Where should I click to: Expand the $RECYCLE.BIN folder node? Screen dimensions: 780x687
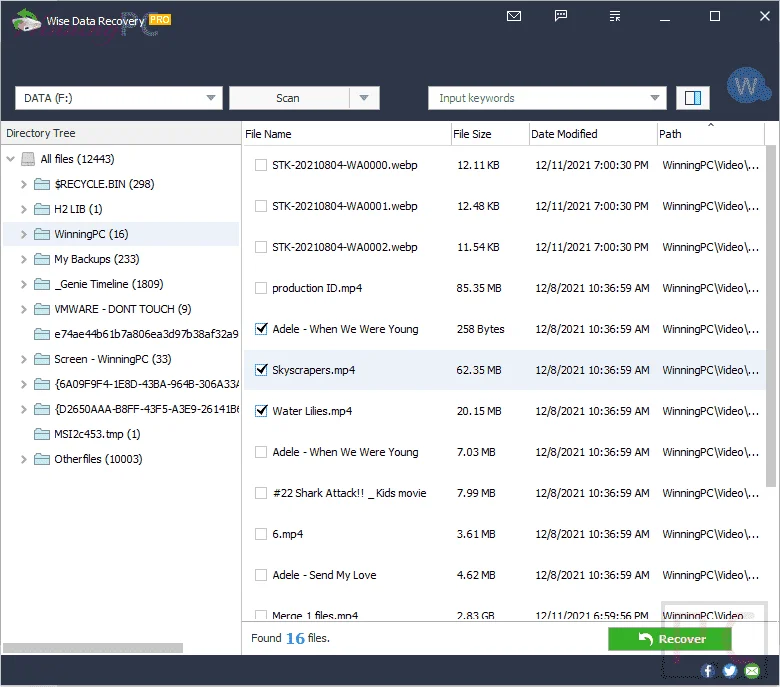point(23,184)
